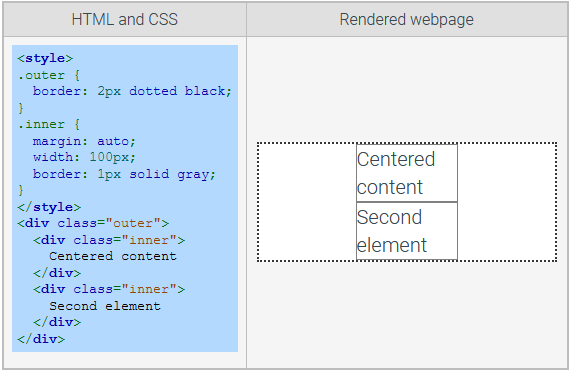
Task: Click the final closing </div> tag
Action: (41, 339)
